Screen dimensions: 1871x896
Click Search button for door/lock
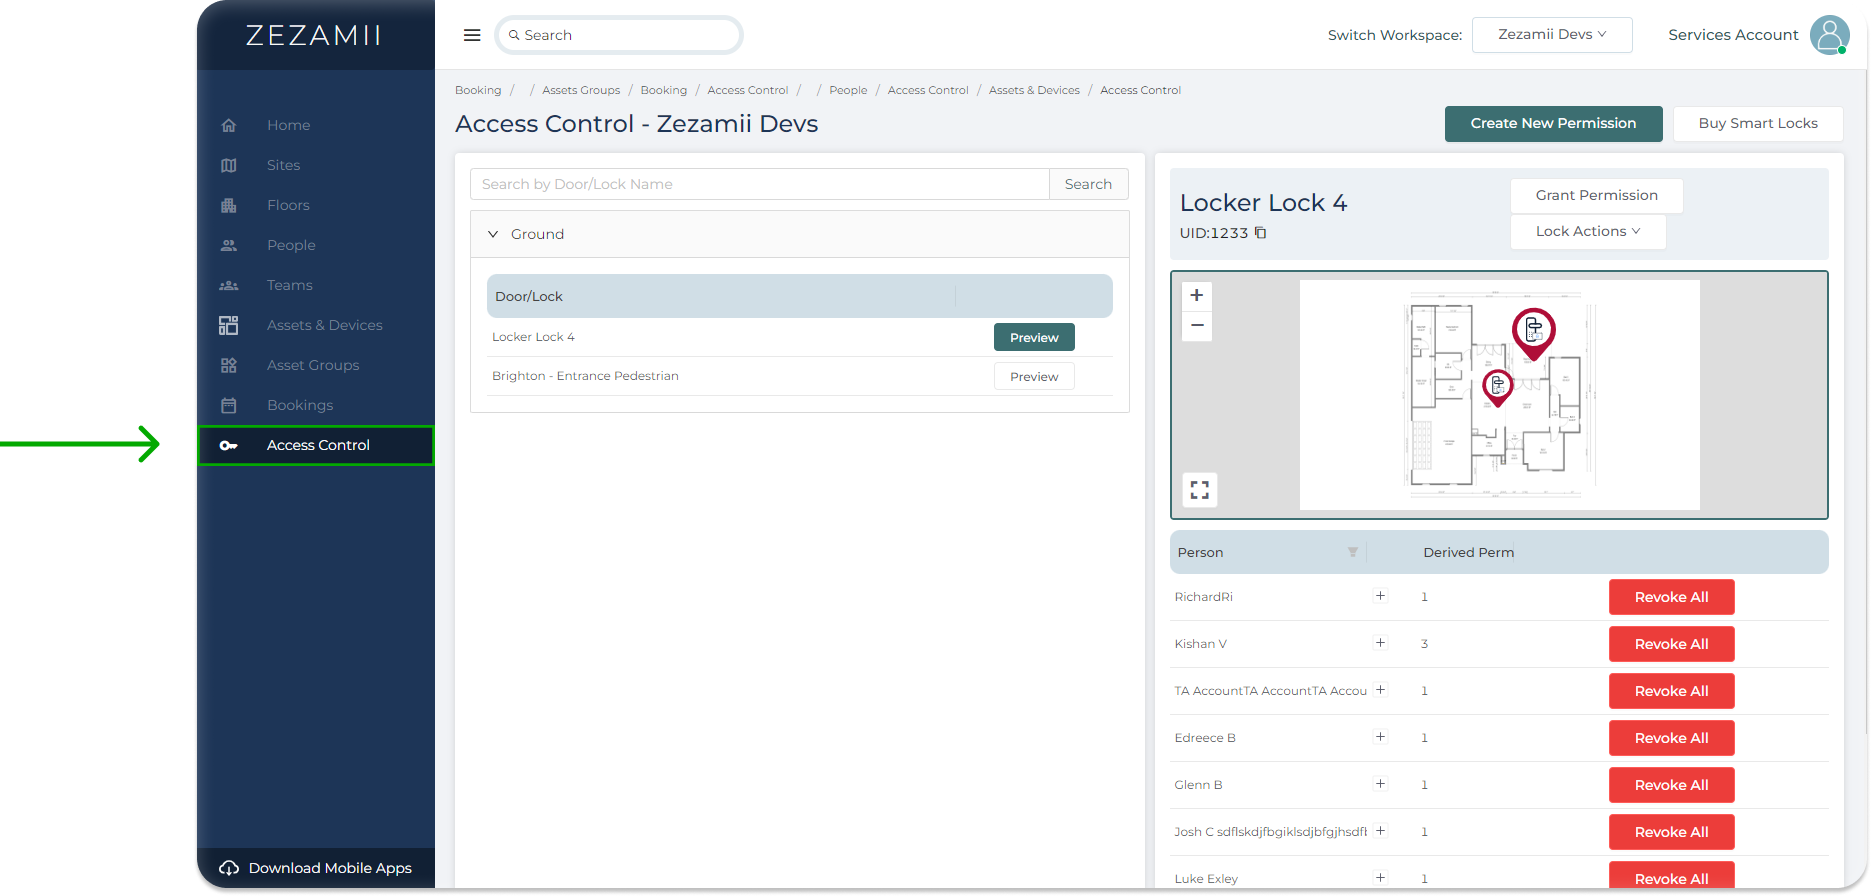click(1088, 184)
